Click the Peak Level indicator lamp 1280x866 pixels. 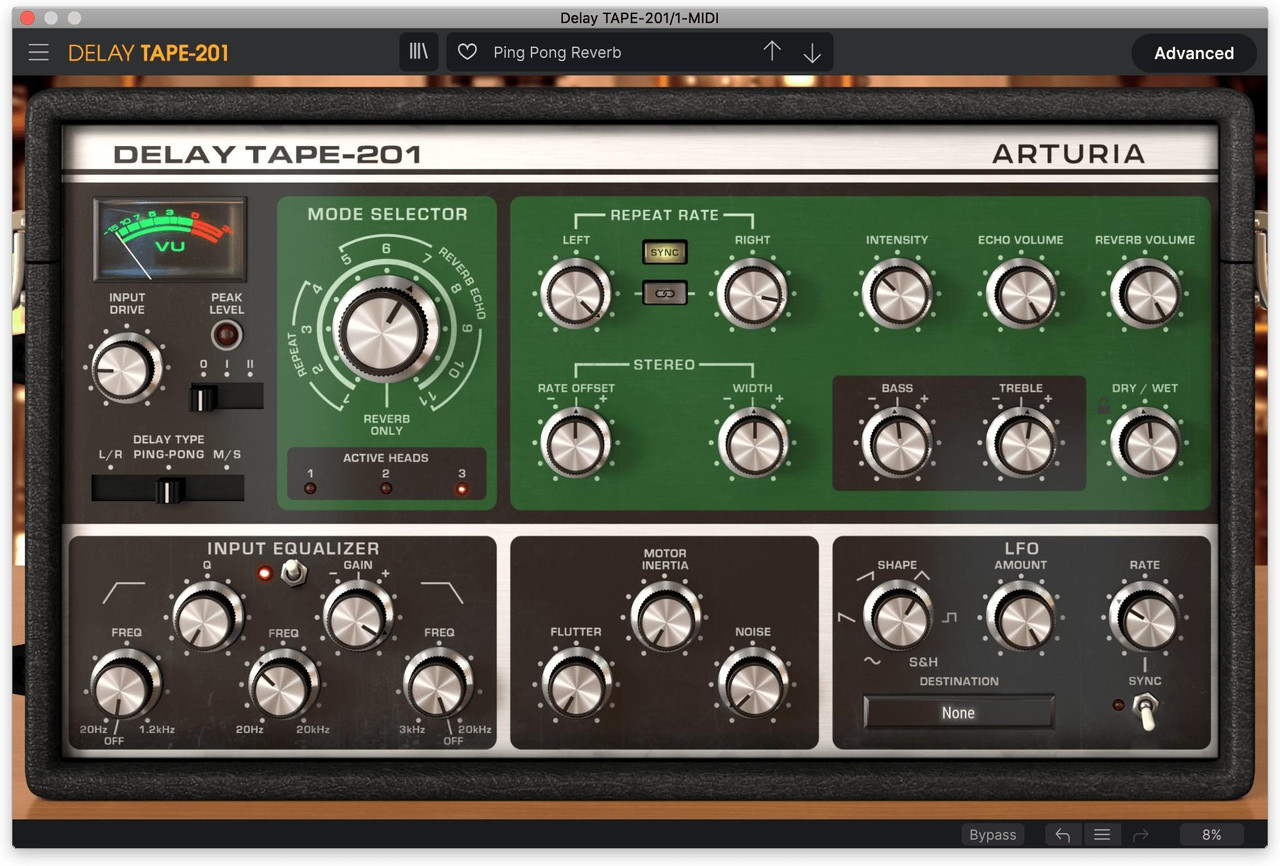[227, 334]
